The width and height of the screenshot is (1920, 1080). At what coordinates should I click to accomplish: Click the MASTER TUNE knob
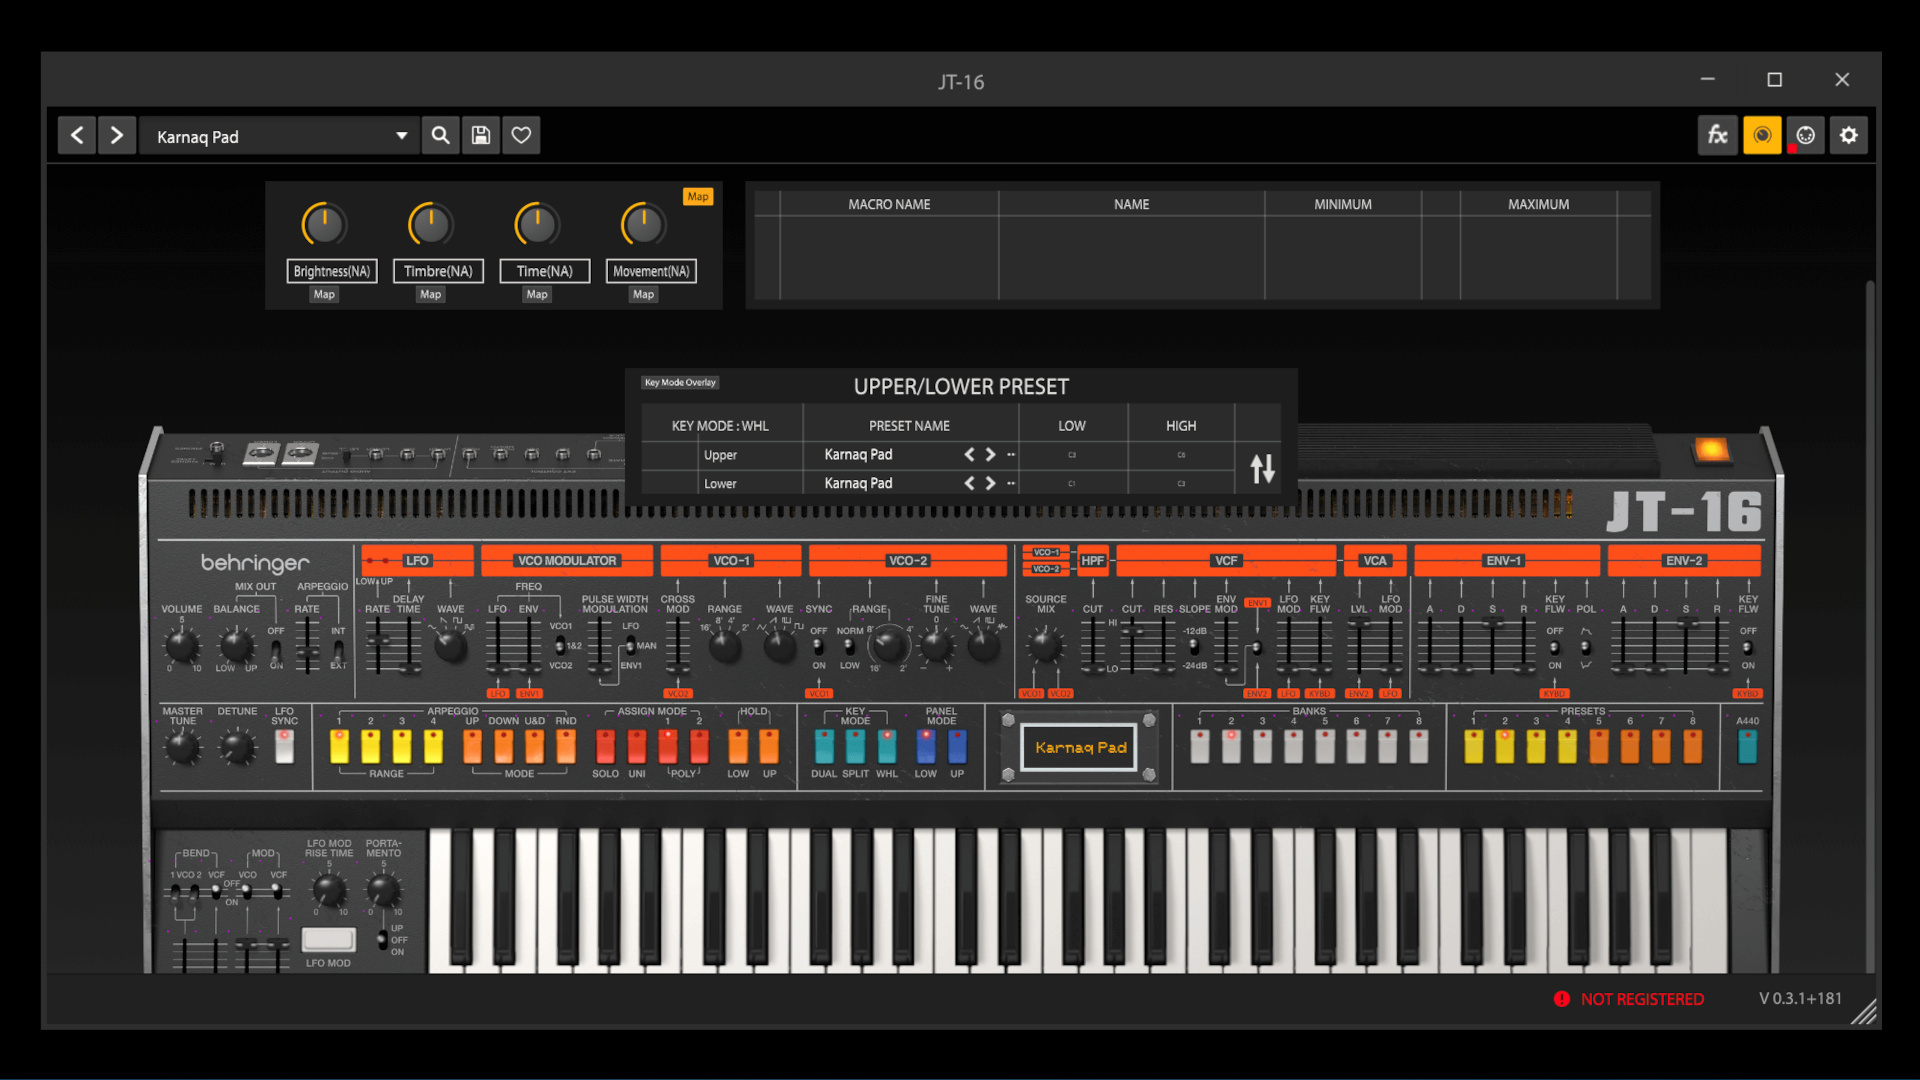coord(182,747)
